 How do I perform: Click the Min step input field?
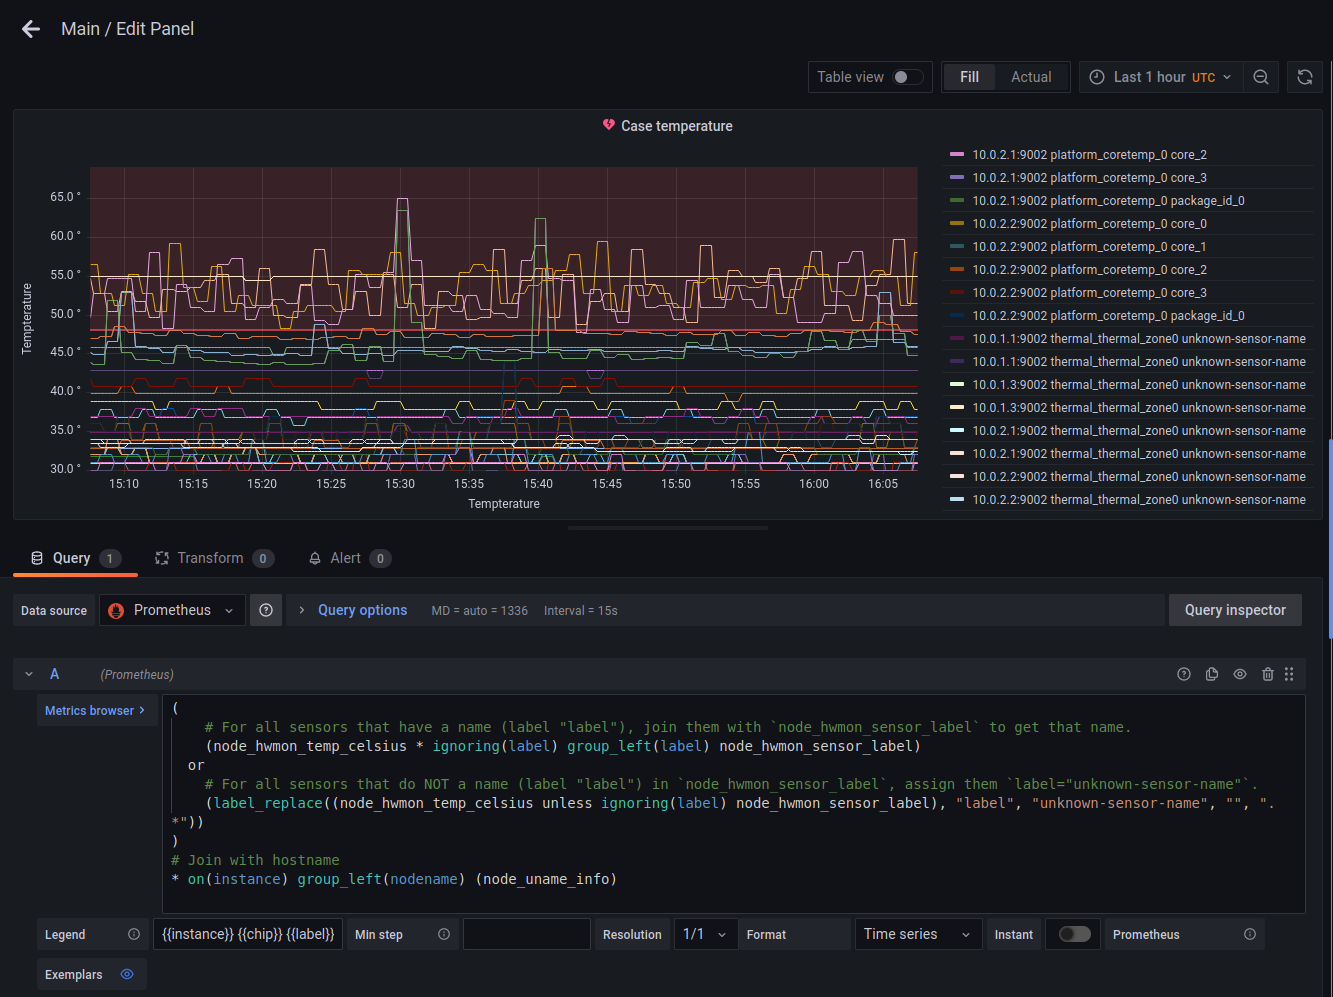pyautogui.click(x=526, y=934)
